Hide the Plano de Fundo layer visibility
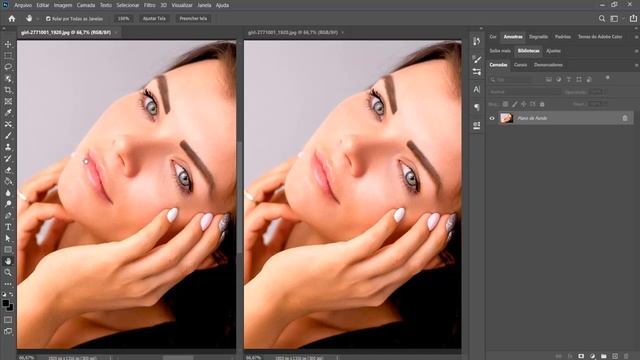 point(492,118)
